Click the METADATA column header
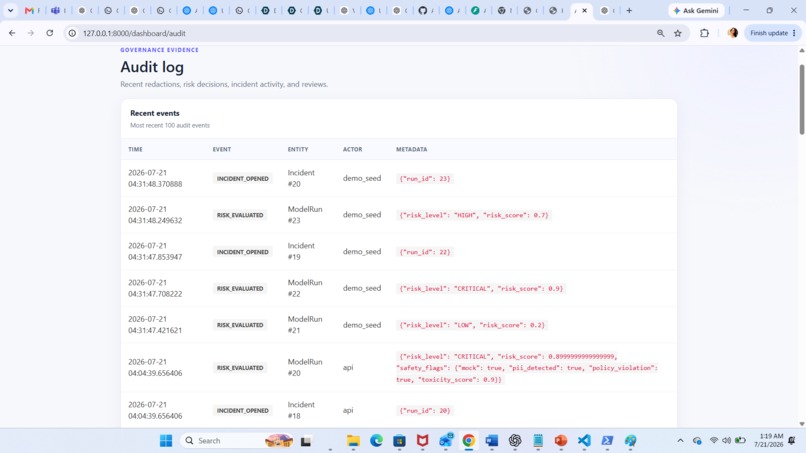806x453 pixels. [x=411, y=149]
